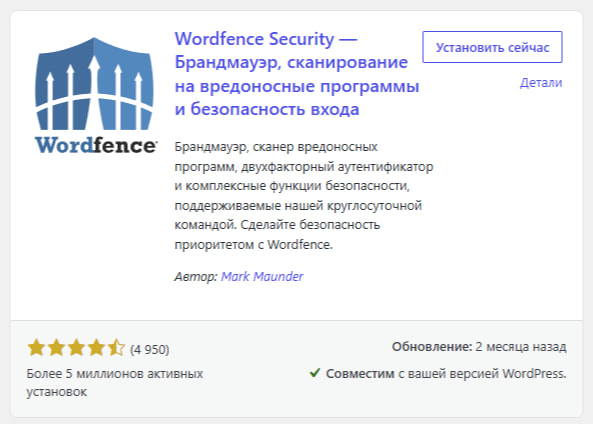Image resolution: width=593 pixels, height=424 pixels.
Task: Click the plugin description paragraph
Action: (304, 196)
